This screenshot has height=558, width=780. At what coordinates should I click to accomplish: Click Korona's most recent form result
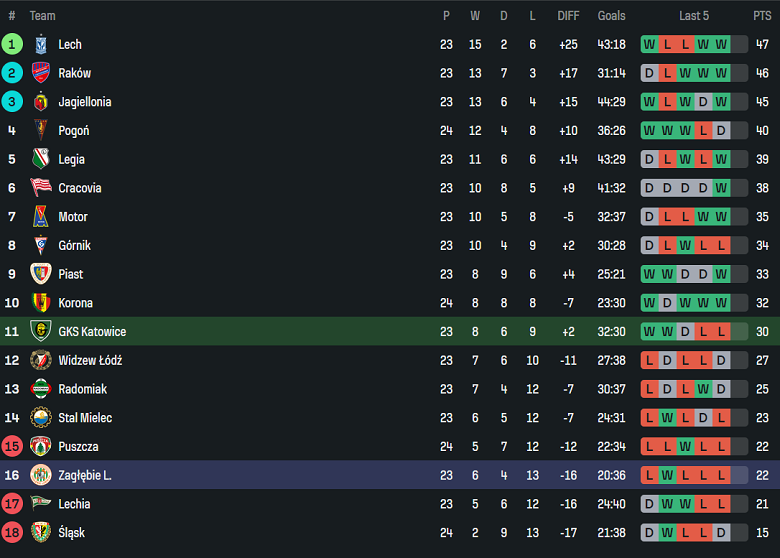point(721,303)
